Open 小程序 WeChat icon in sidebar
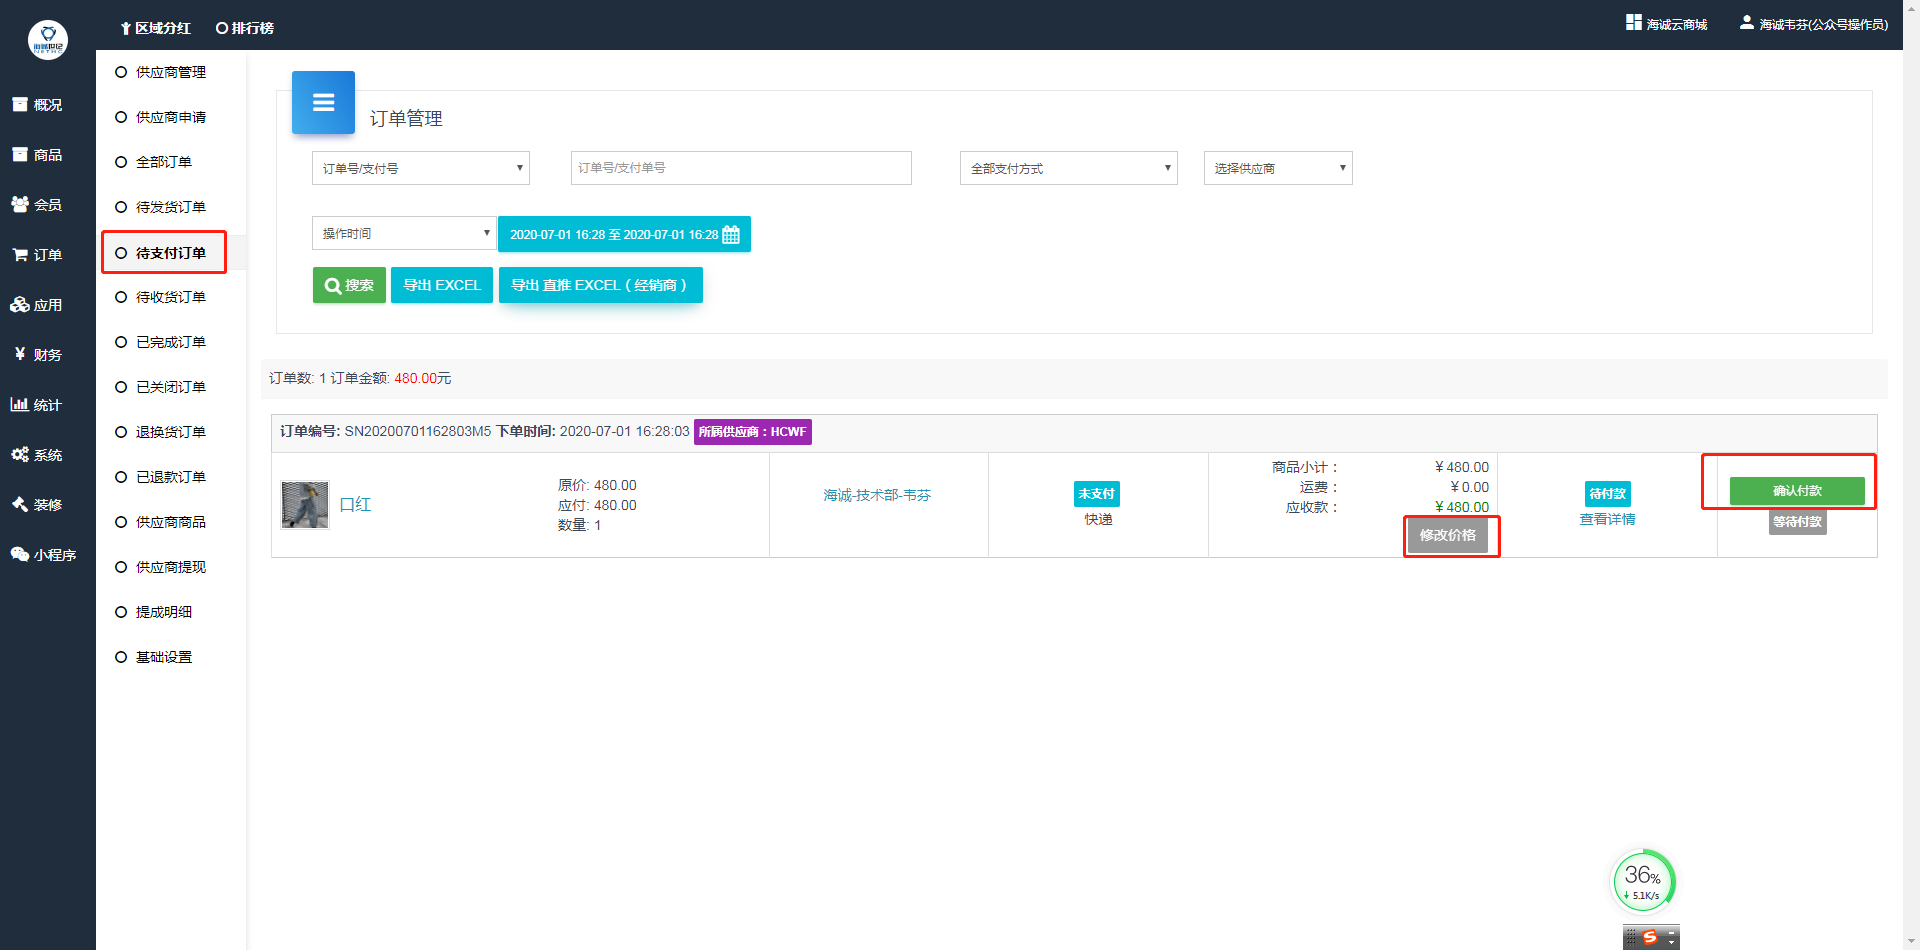1920x950 pixels. point(20,554)
